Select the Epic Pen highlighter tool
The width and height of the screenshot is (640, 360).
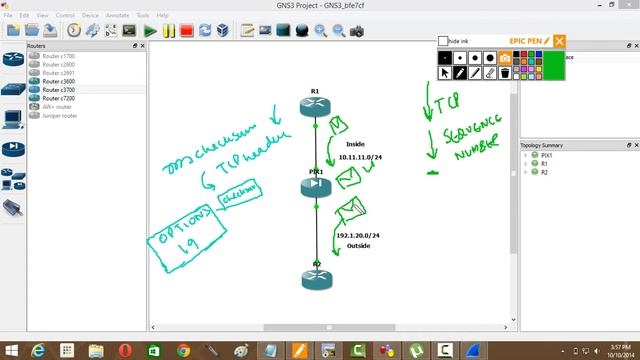475,73
